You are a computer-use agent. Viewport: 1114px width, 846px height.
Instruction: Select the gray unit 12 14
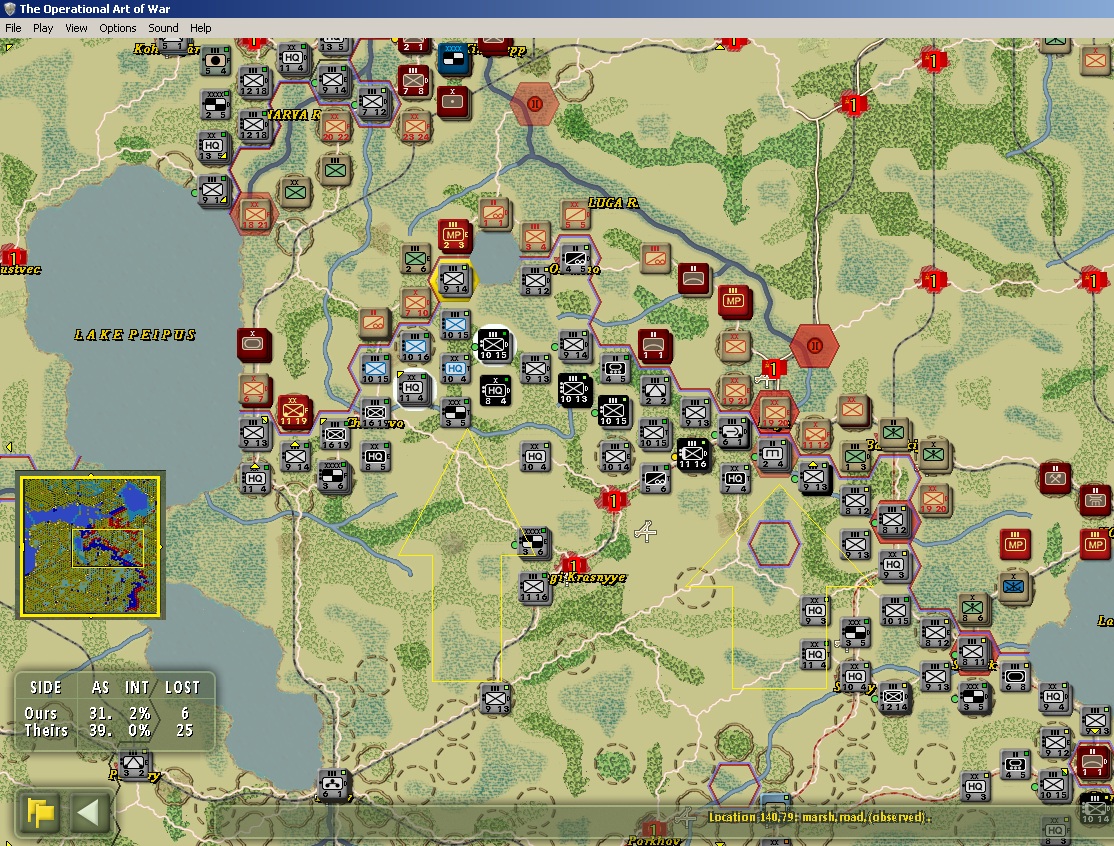click(x=894, y=698)
